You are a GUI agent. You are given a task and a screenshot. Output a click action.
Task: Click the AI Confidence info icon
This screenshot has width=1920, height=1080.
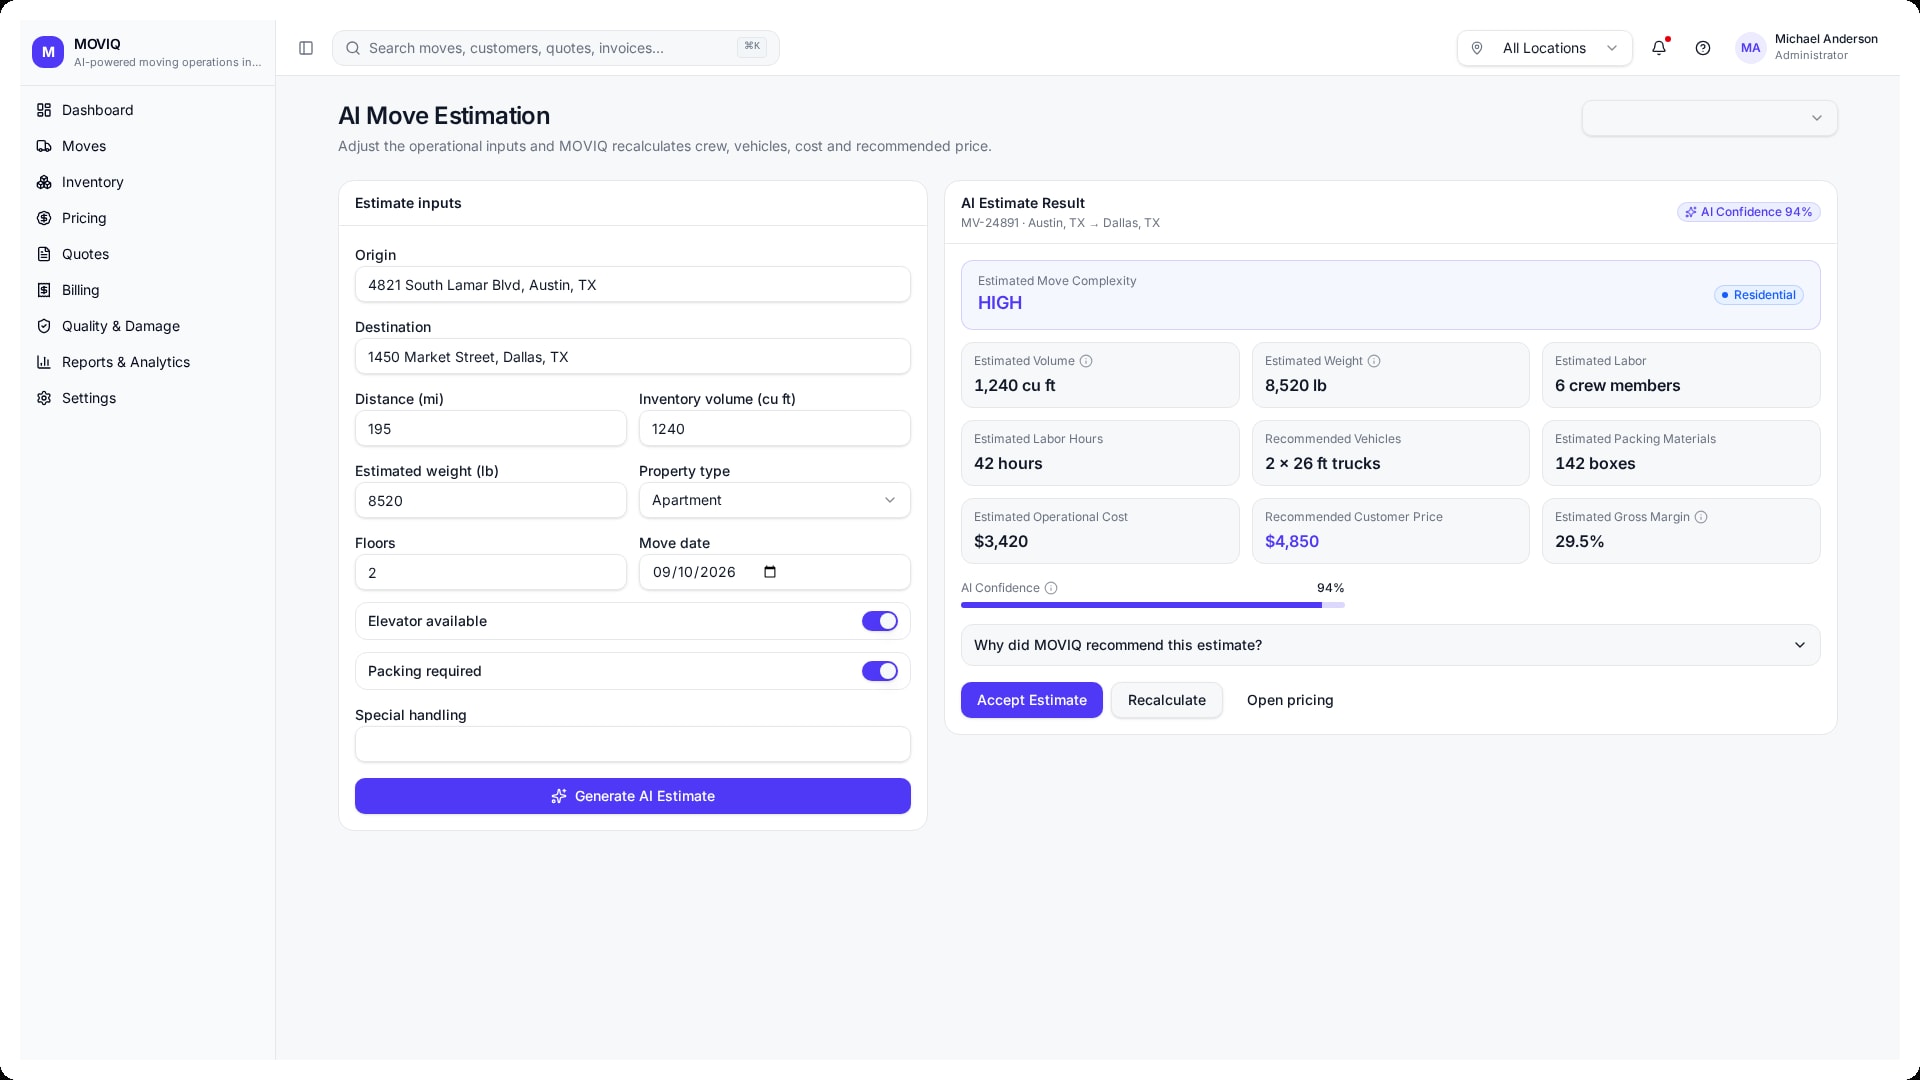tap(1051, 588)
